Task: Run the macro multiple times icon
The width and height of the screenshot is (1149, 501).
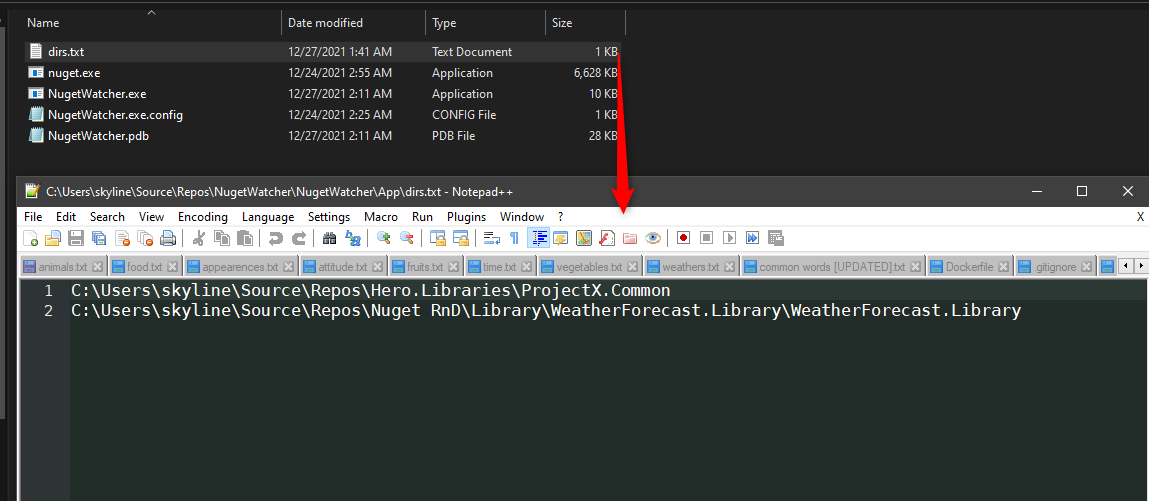Action: click(752, 238)
